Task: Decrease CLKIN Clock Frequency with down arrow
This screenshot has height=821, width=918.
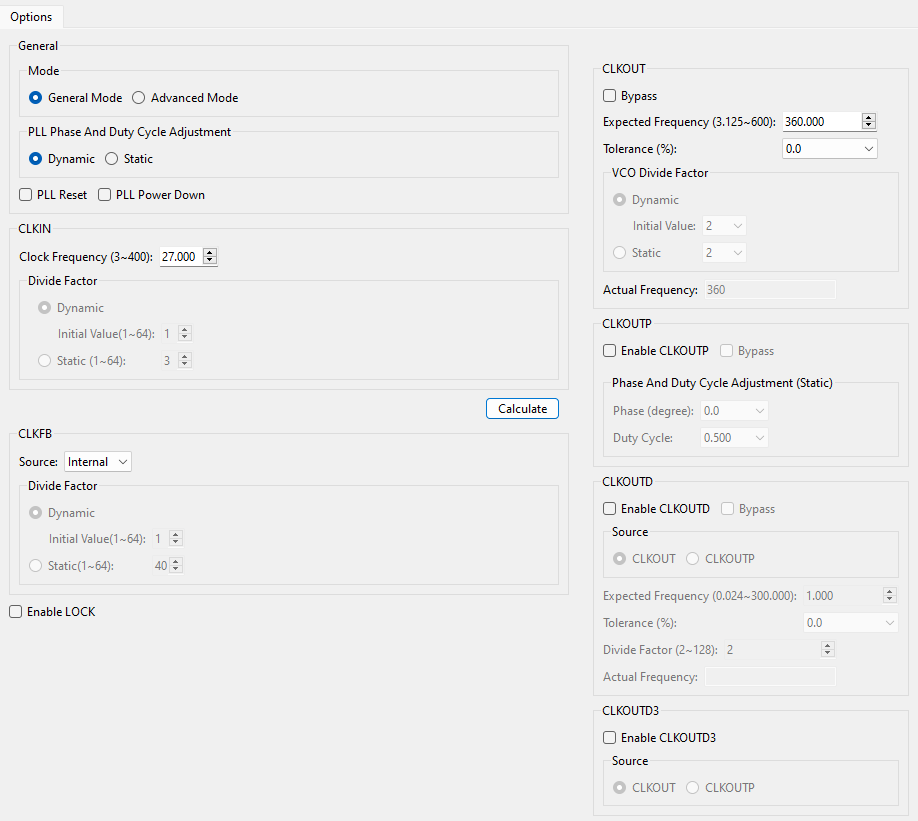Action: click(x=209, y=261)
